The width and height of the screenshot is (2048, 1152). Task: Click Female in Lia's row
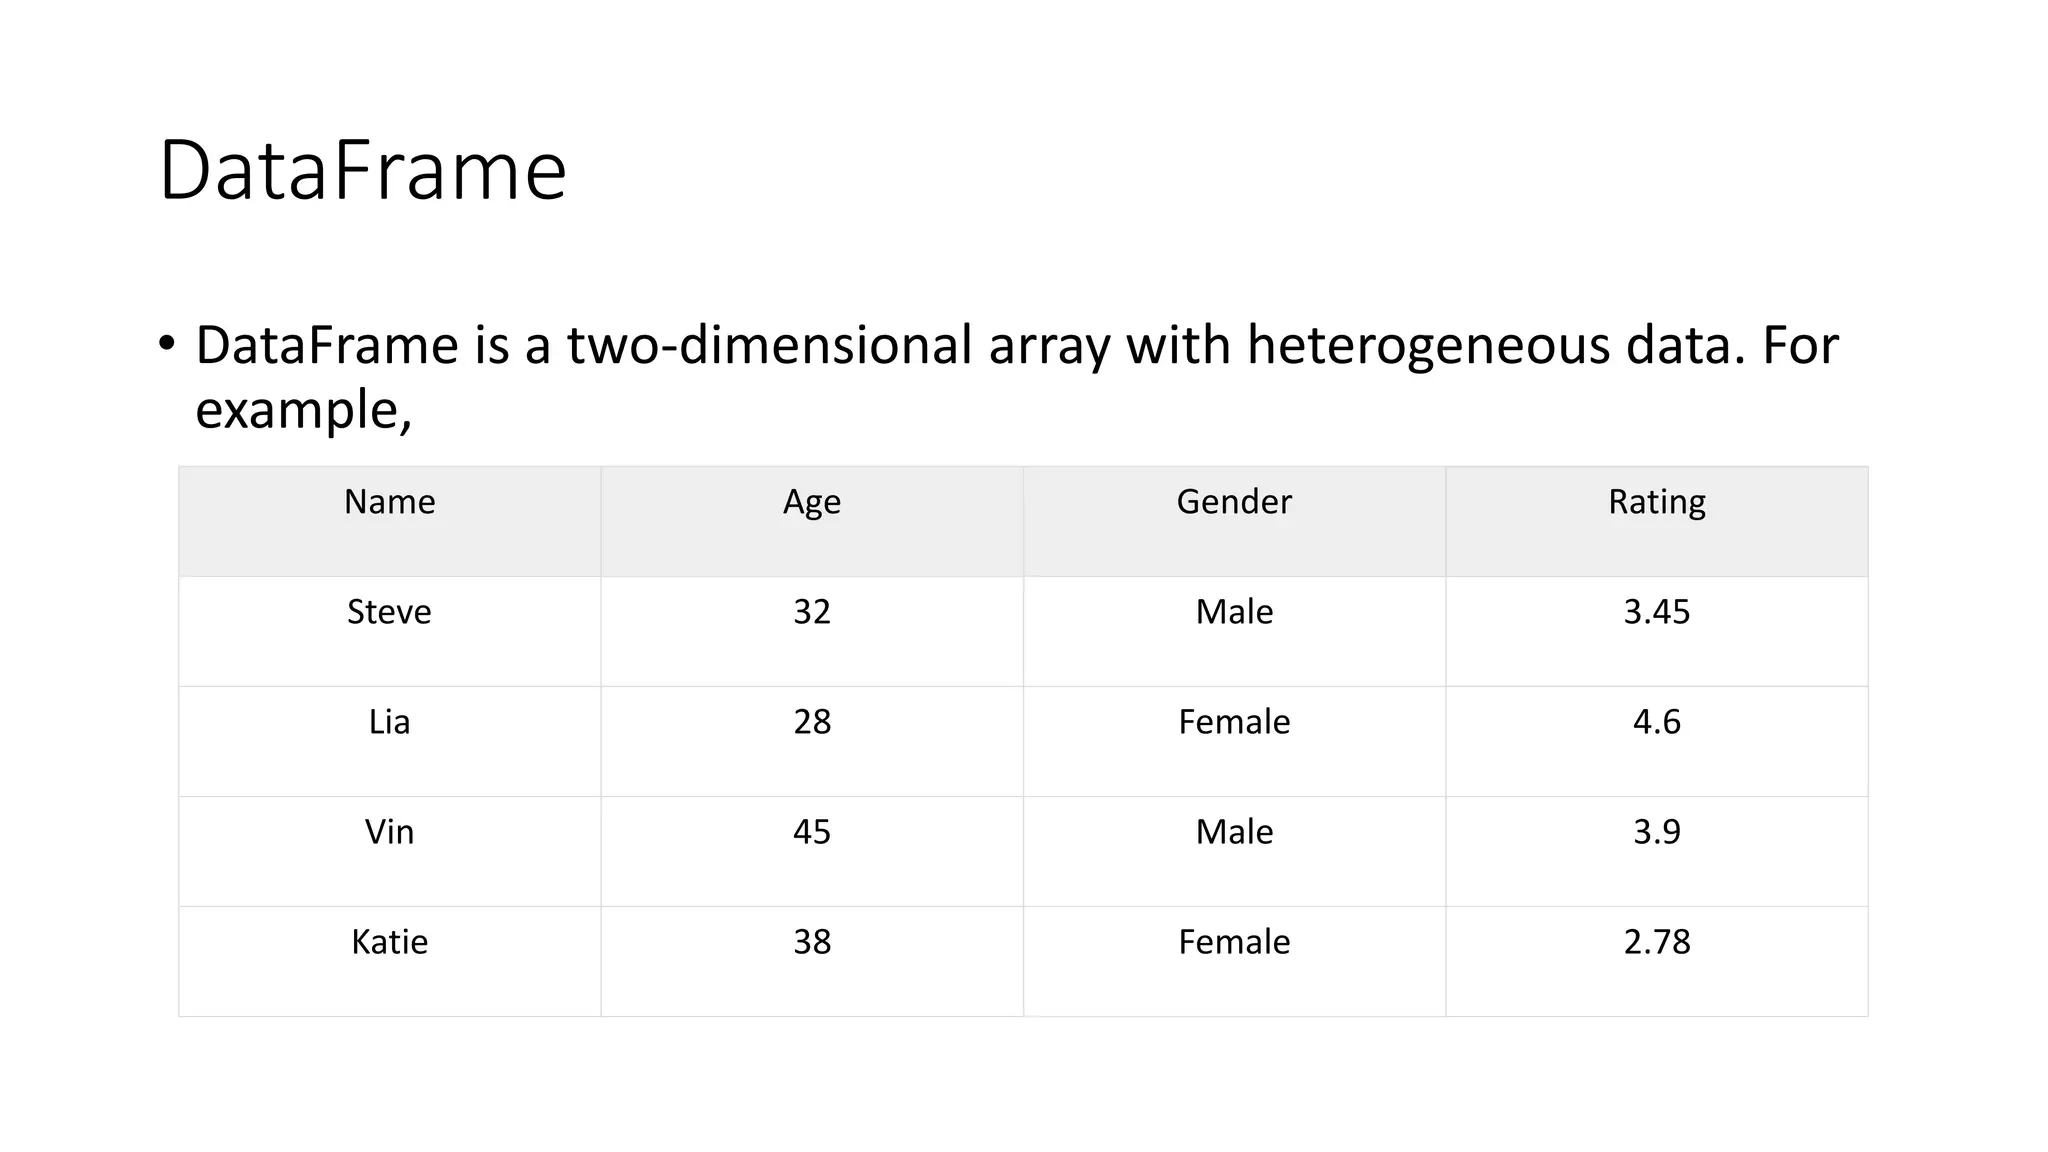[x=1234, y=722]
